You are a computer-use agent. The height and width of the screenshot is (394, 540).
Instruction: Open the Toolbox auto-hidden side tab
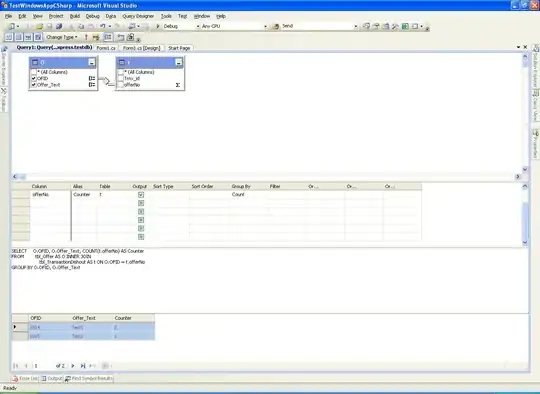point(3,100)
